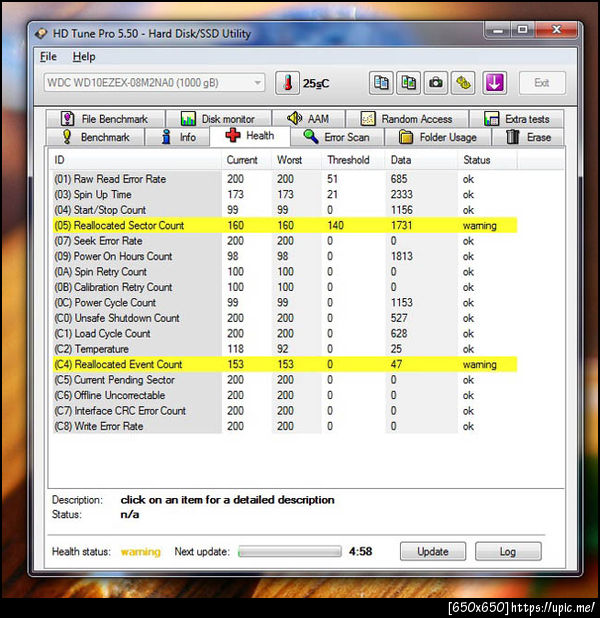600x618 pixels.
Task: Switch to the Disk monitor tab
Action: (218, 119)
